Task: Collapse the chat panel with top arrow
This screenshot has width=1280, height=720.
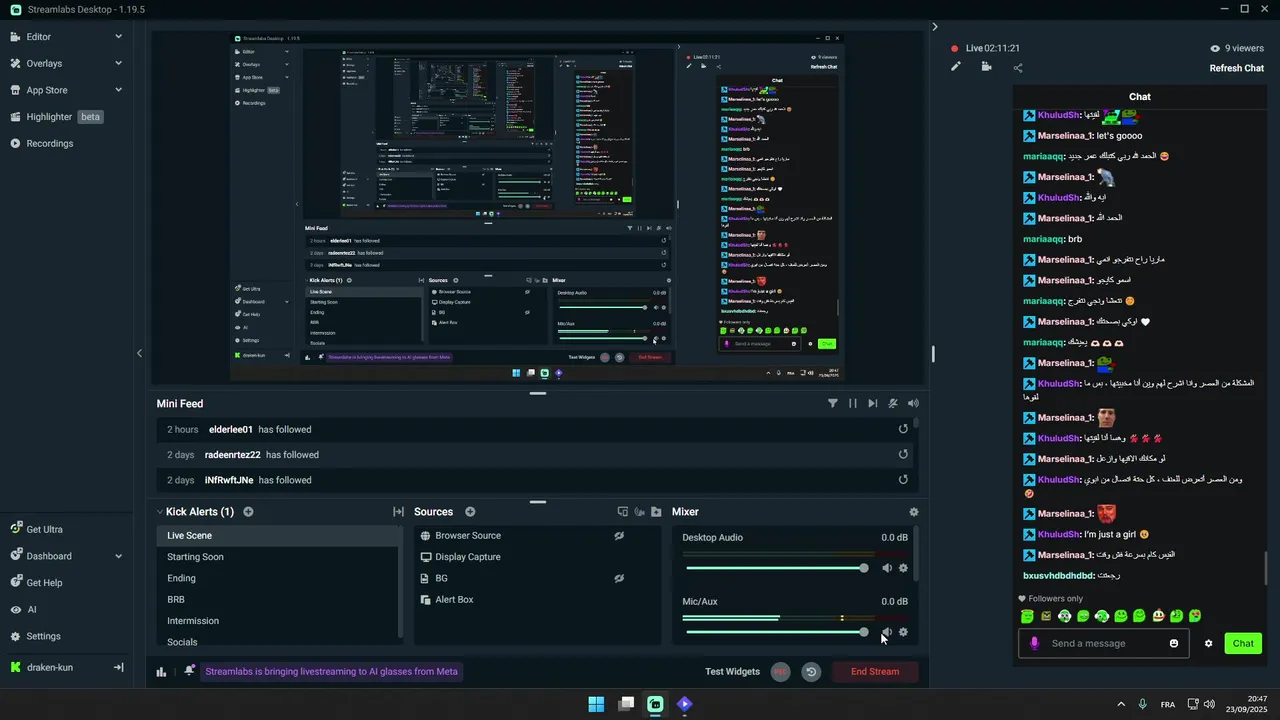Action: (x=935, y=27)
